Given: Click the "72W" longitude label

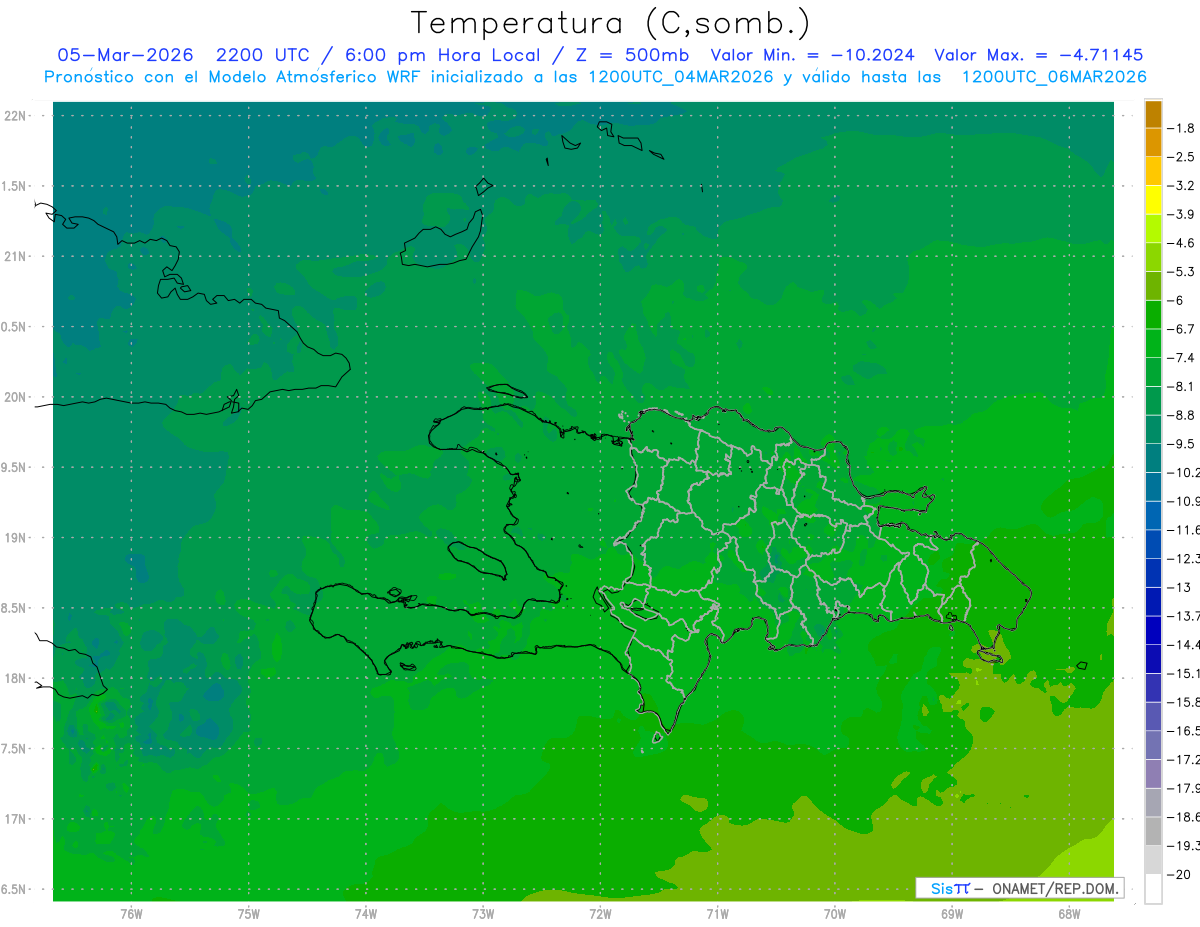Looking at the screenshot, I should 600,913.
